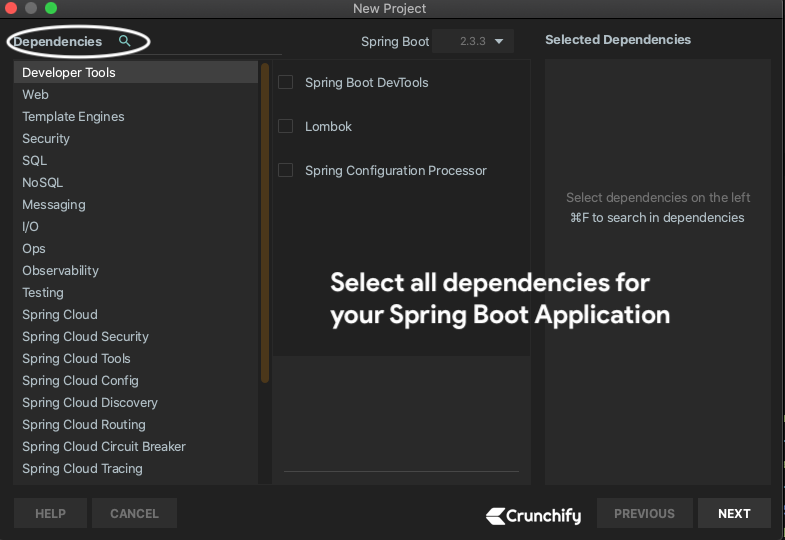Select the NoSQL category
Viewport: 785px width, 540px height.
[43, 182]
